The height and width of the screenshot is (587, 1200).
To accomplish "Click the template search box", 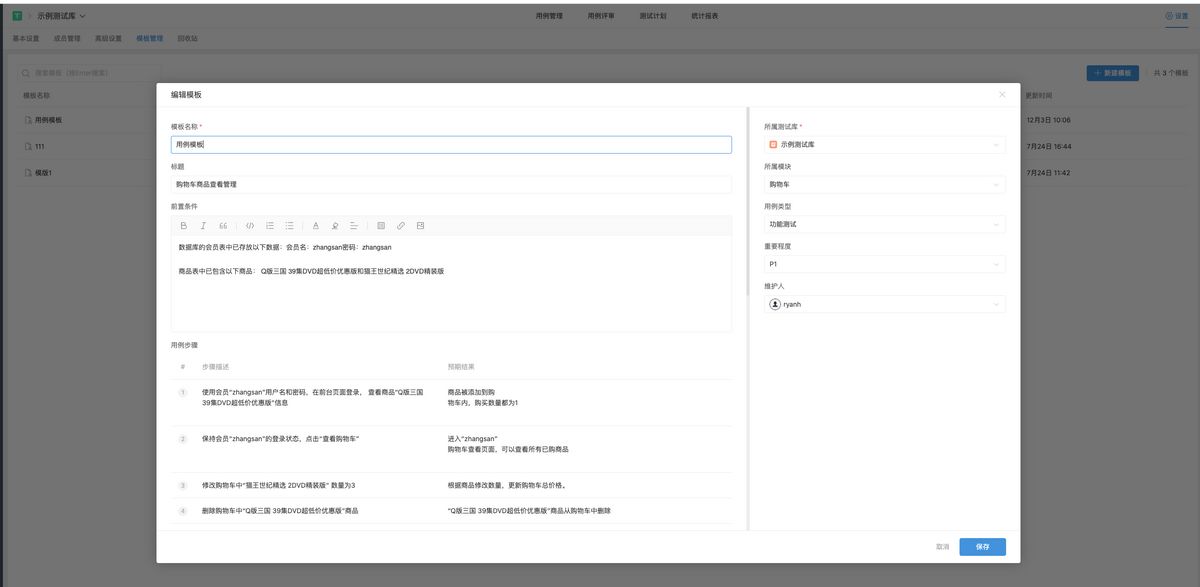I will pos(90,73).
